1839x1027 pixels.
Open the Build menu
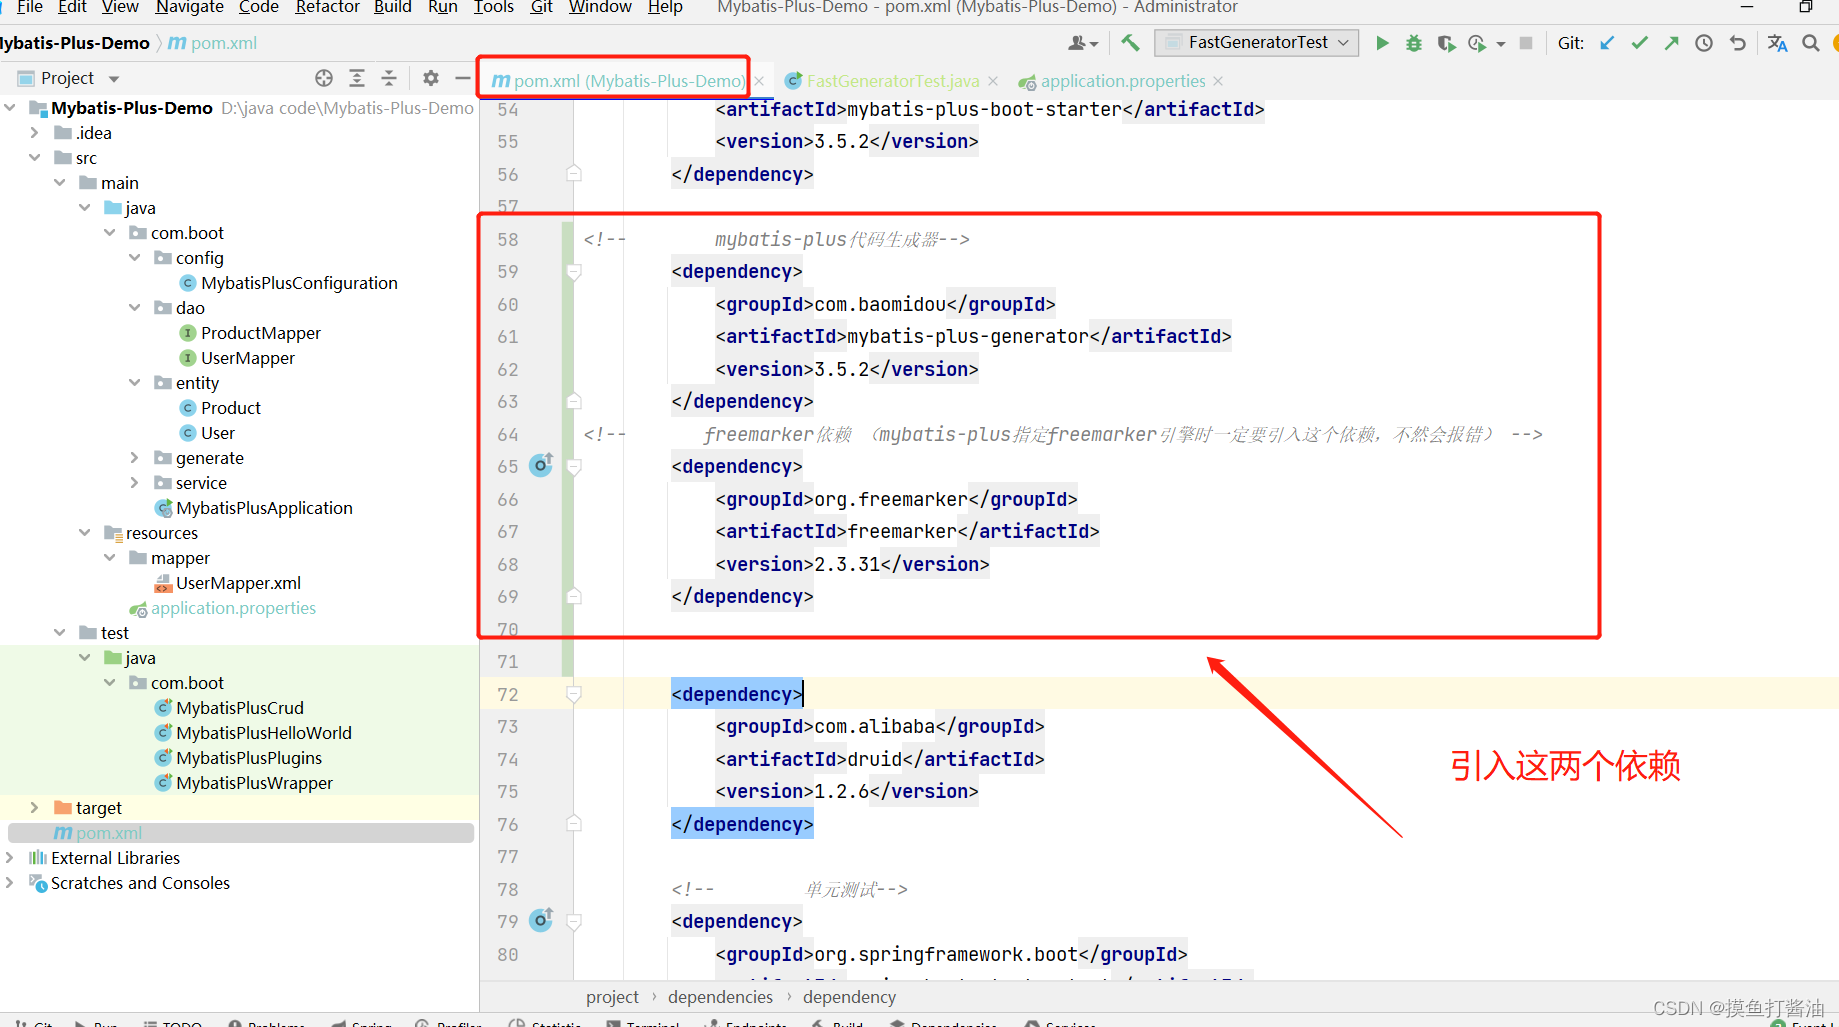point(393,7)
